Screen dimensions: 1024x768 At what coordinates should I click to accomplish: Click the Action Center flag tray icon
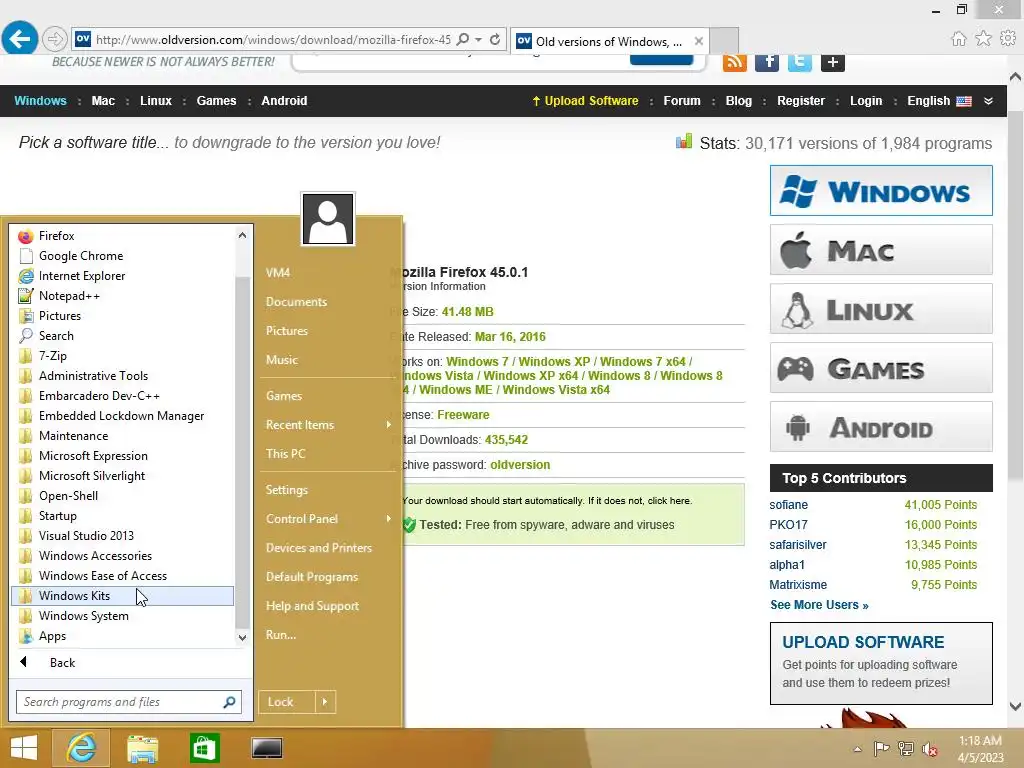(x=882, y=749)
